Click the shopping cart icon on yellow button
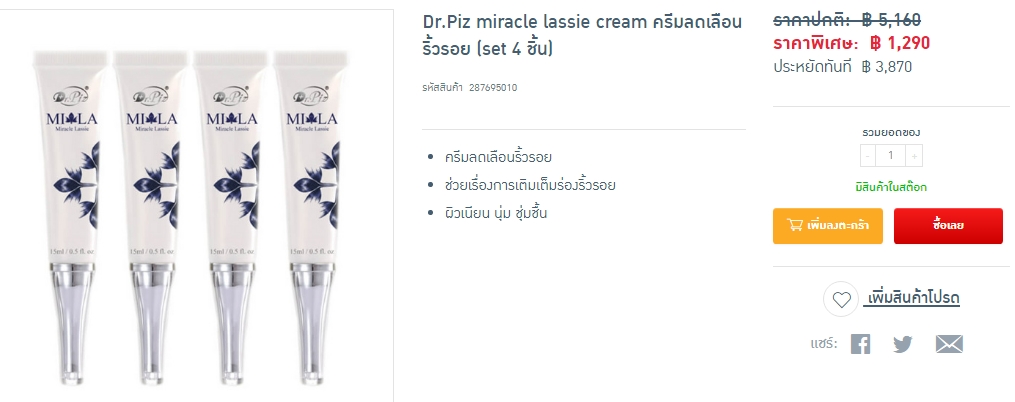1015x402 pixels. pos(794,225)
